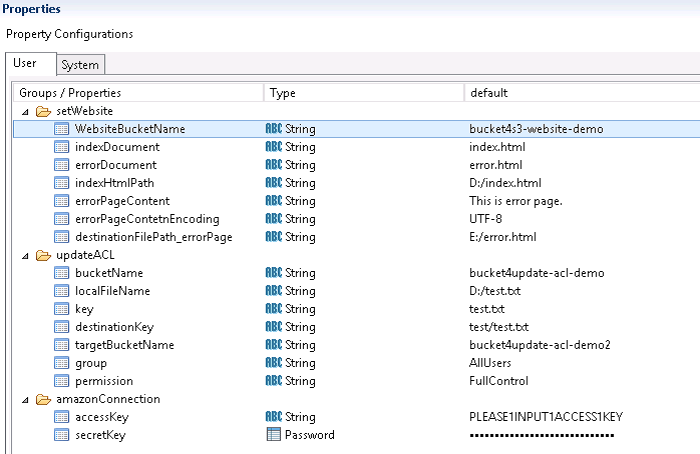Screen dimensions: 700x454
Task: Click the setWebsite folder icon
Action: pos(43,111)
